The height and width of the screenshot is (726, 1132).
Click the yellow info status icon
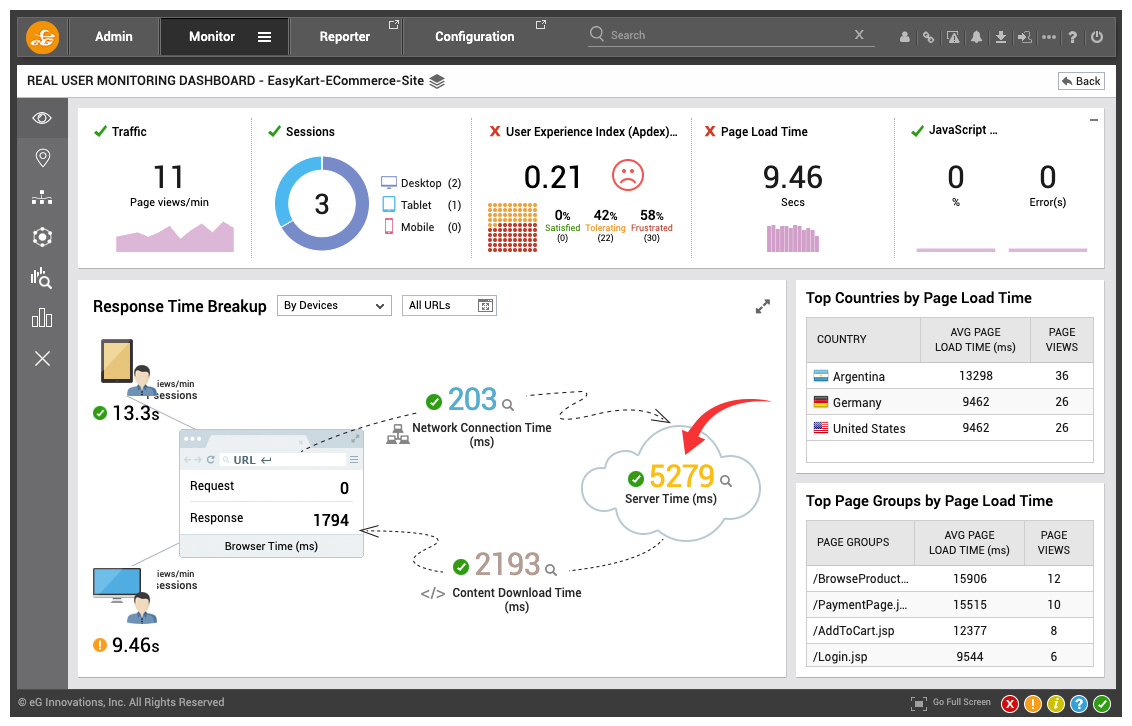[x=1056, y=704]
